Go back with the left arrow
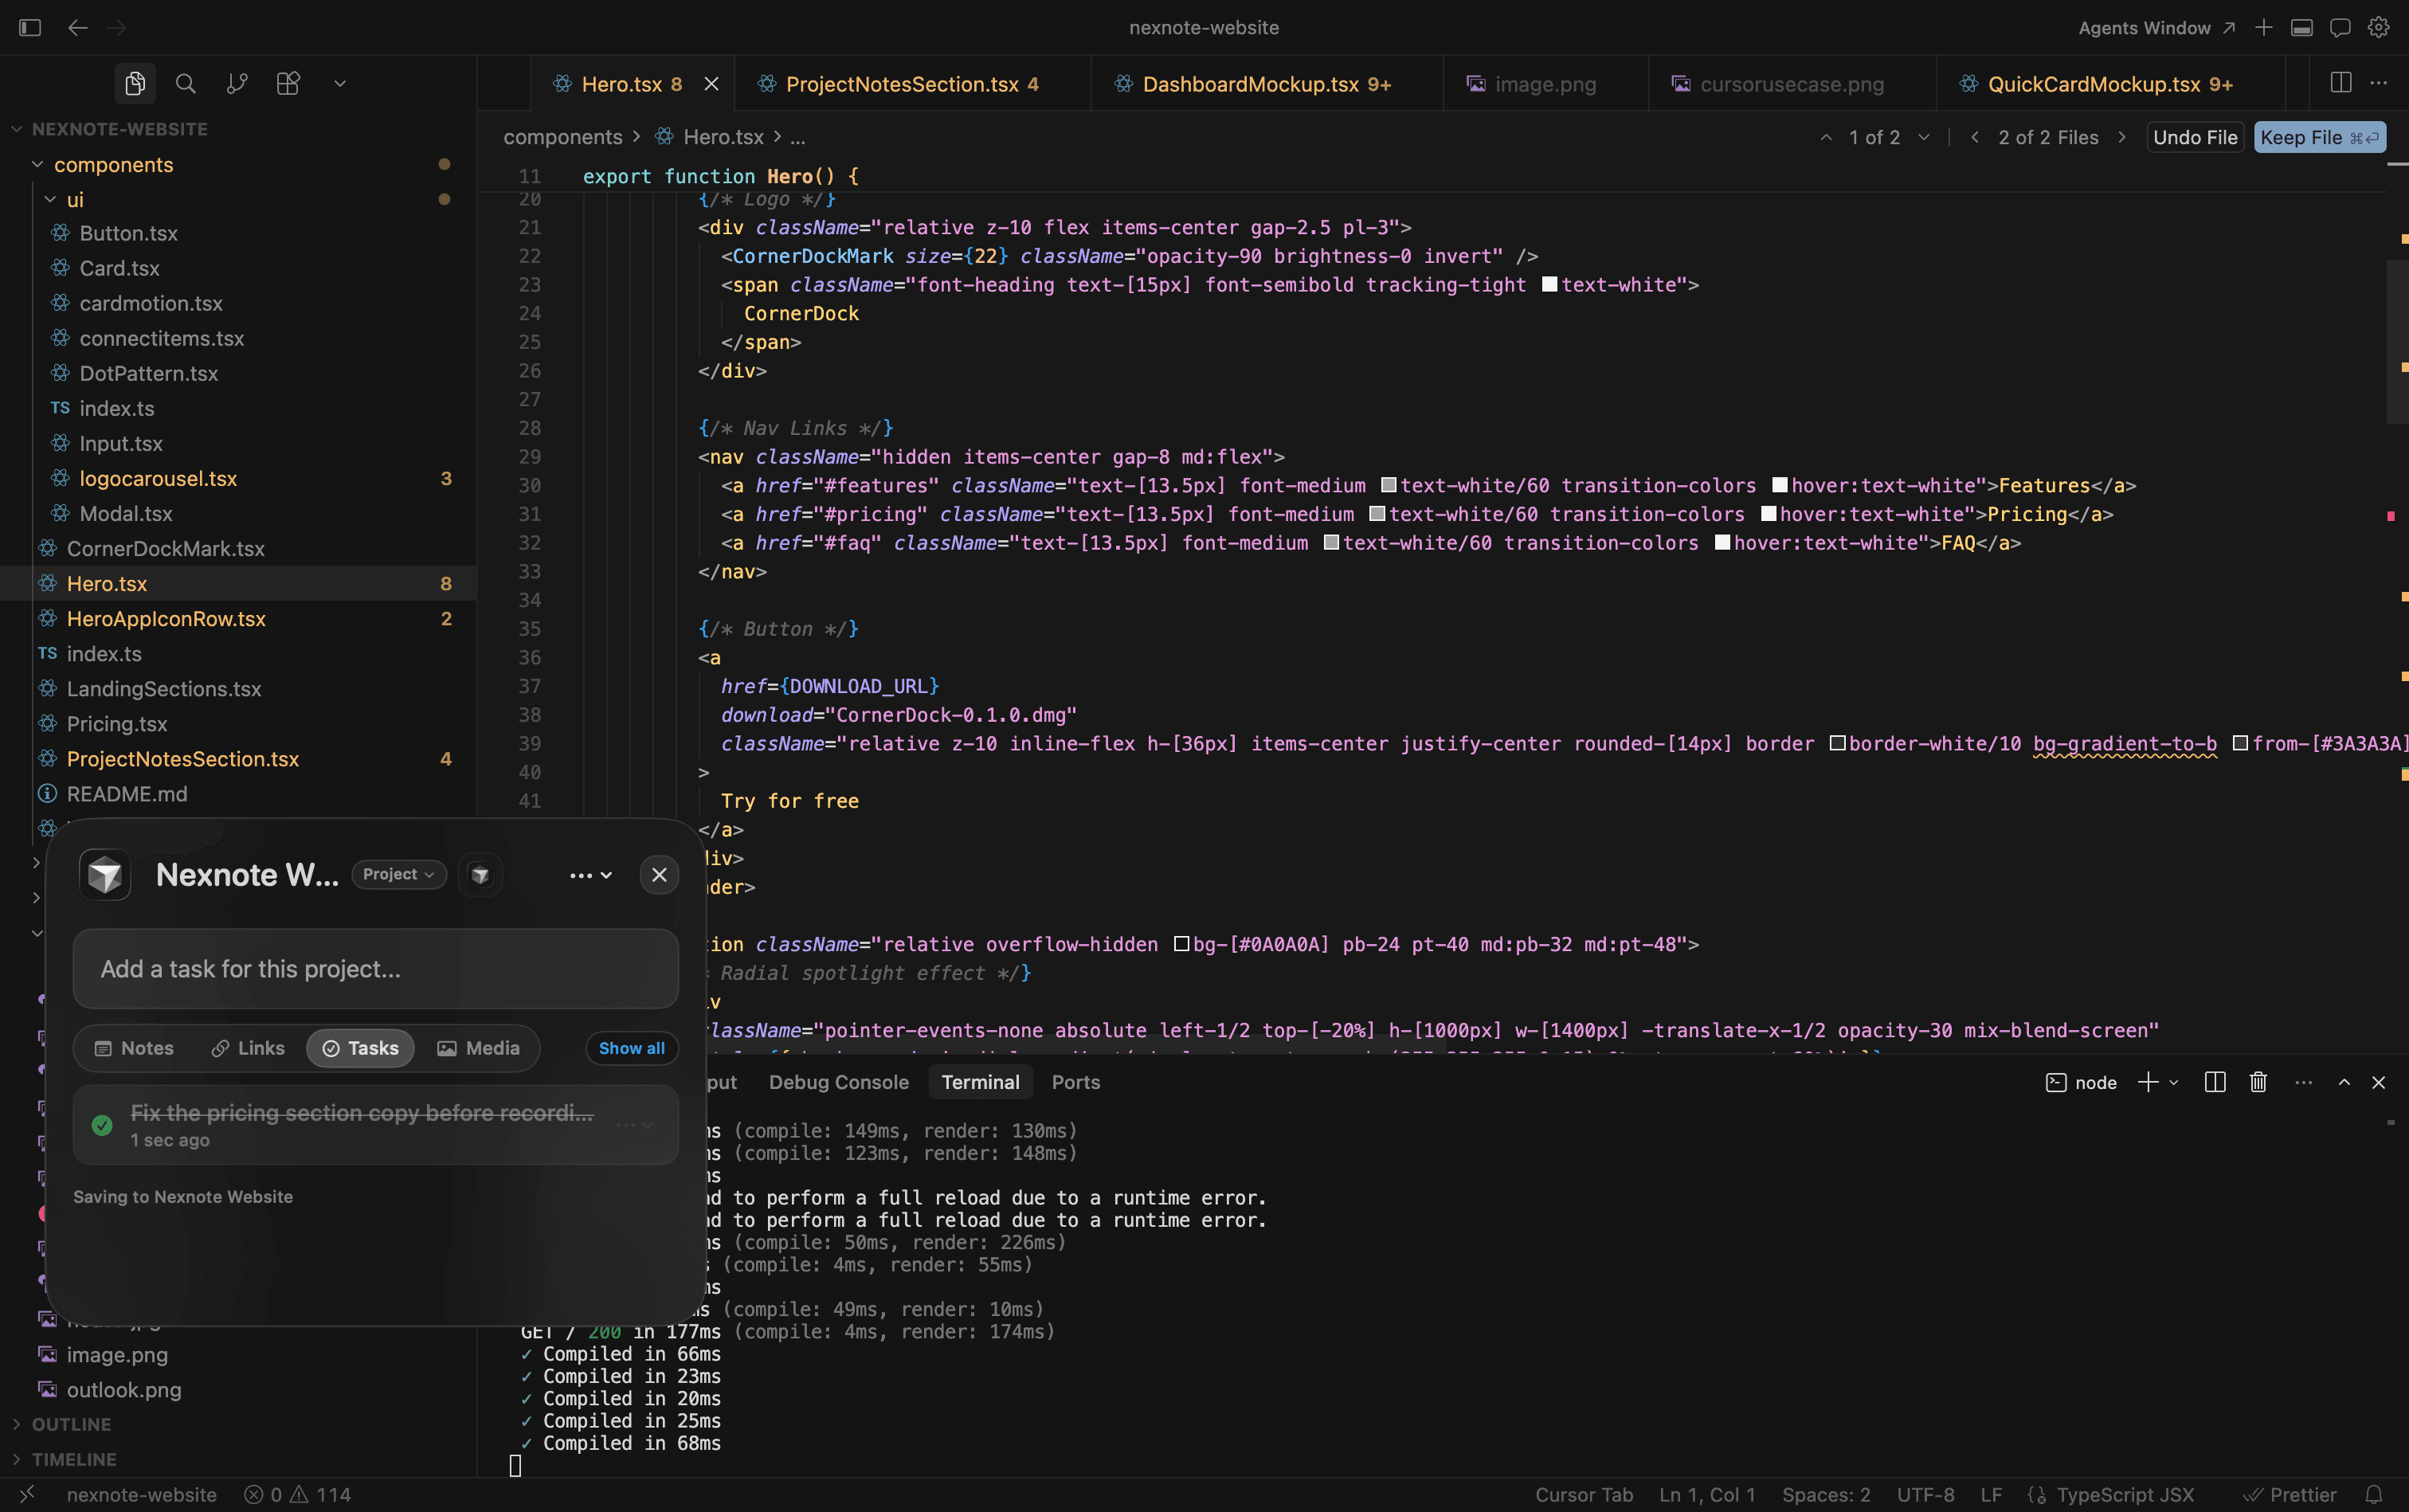 tap(78, 28)
